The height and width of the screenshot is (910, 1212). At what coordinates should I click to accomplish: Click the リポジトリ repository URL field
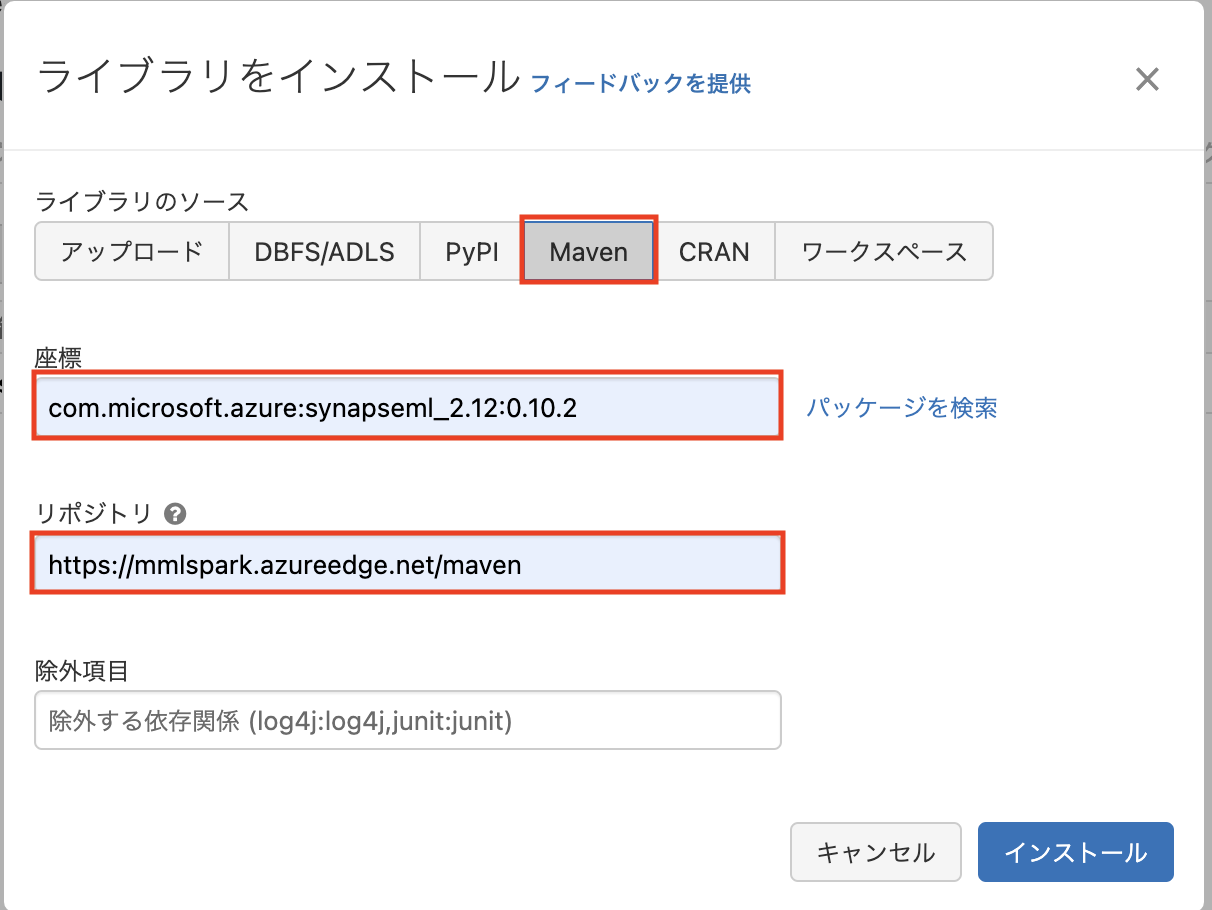(408, 563)
